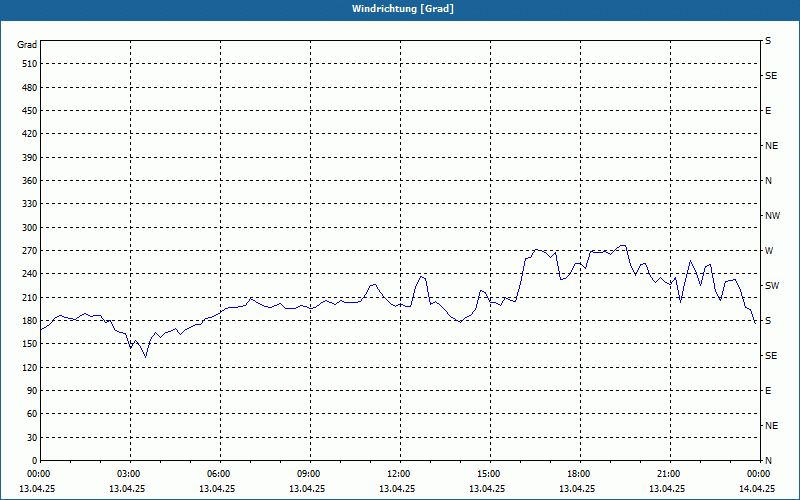Click the "Grad" axis unit label
Screen dimensions: 800x500
[27, 45]
